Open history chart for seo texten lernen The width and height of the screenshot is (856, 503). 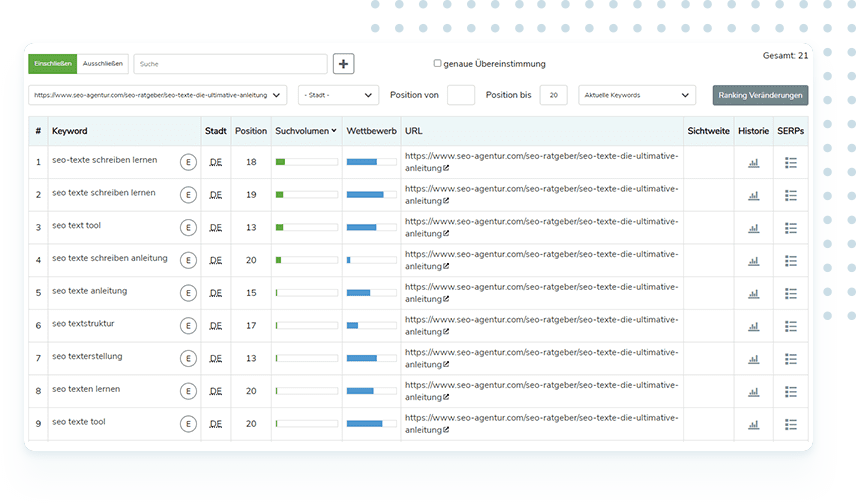(753, 392)
